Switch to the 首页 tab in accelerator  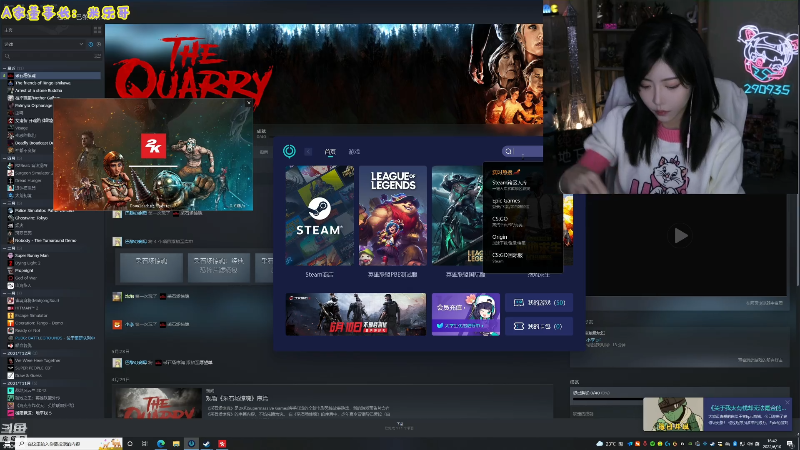point(330,152)
